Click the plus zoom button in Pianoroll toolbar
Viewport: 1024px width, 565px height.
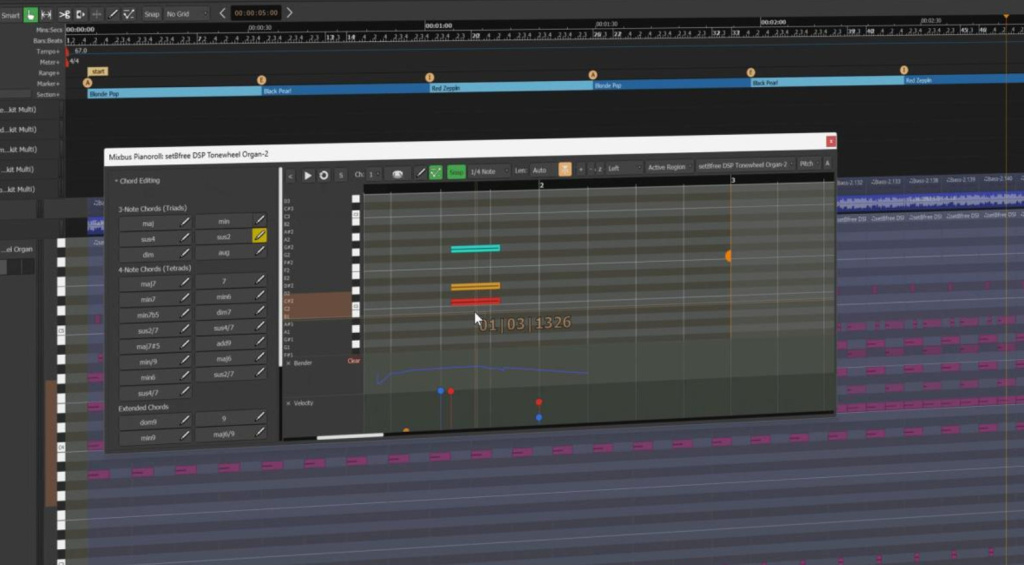pos(581,169)
